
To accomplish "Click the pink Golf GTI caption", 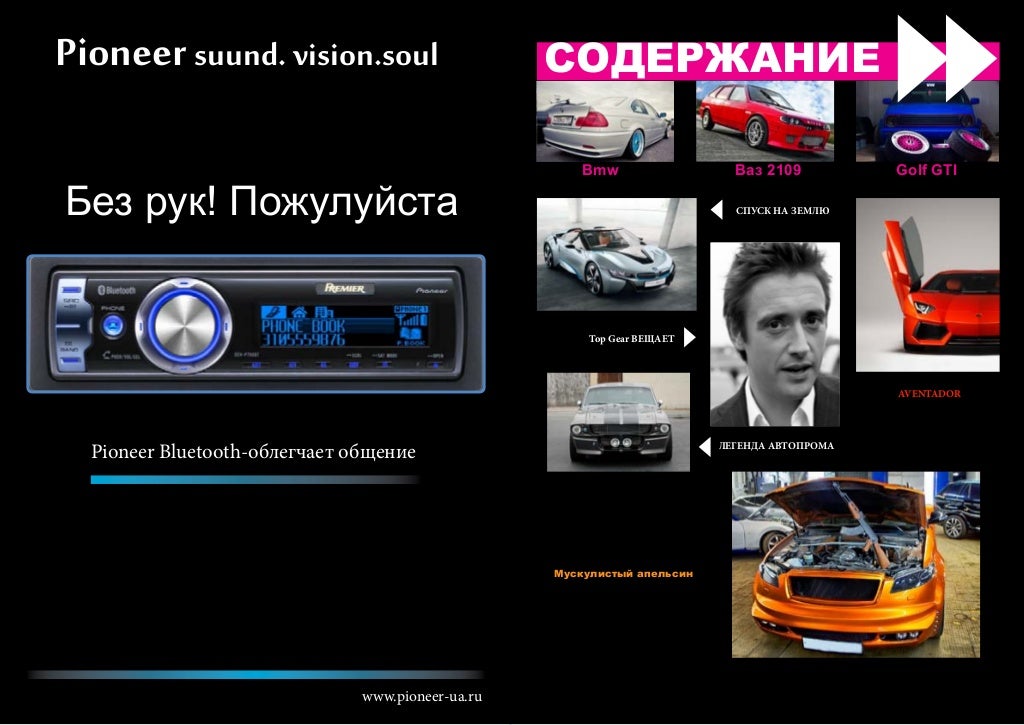I will 926,170.
